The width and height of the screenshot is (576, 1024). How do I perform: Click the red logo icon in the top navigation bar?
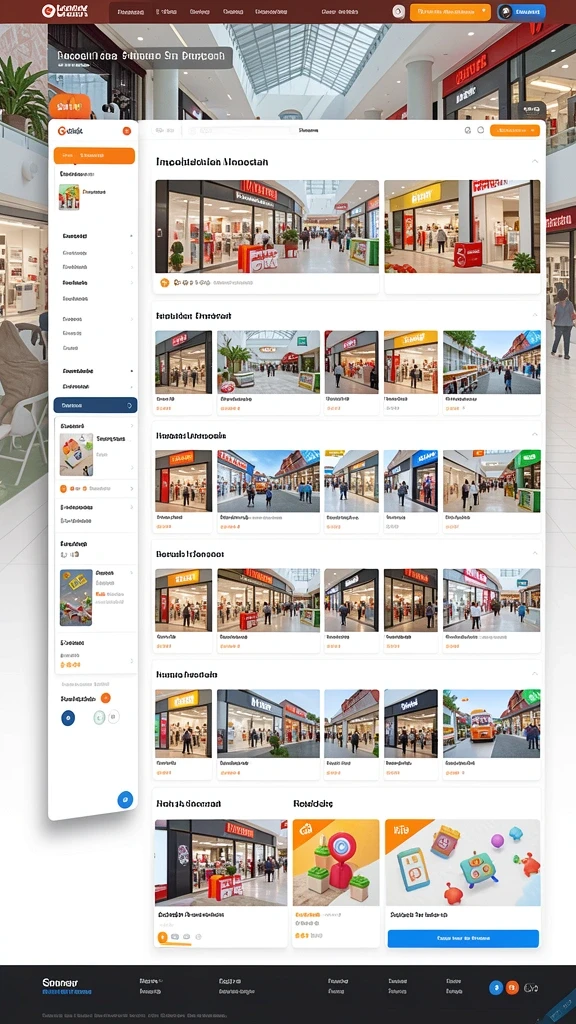pos(47,11)
